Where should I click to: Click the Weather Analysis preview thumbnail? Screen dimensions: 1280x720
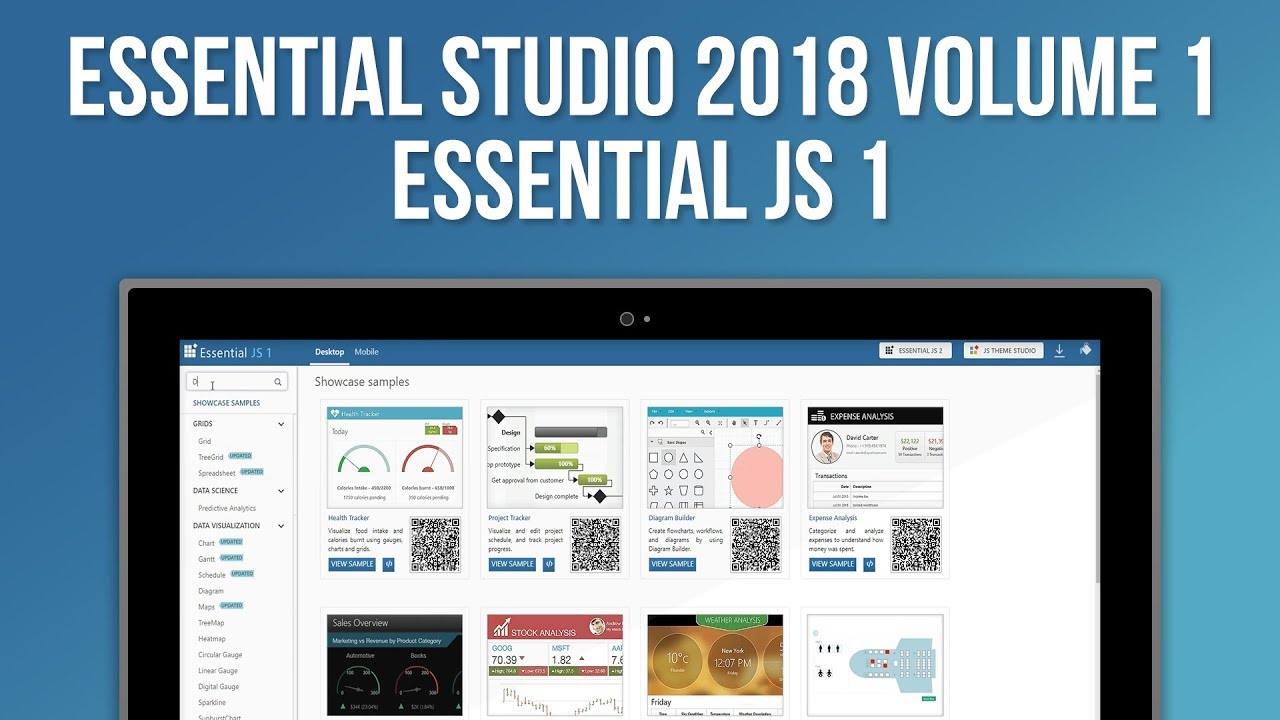tap(715, 665)
